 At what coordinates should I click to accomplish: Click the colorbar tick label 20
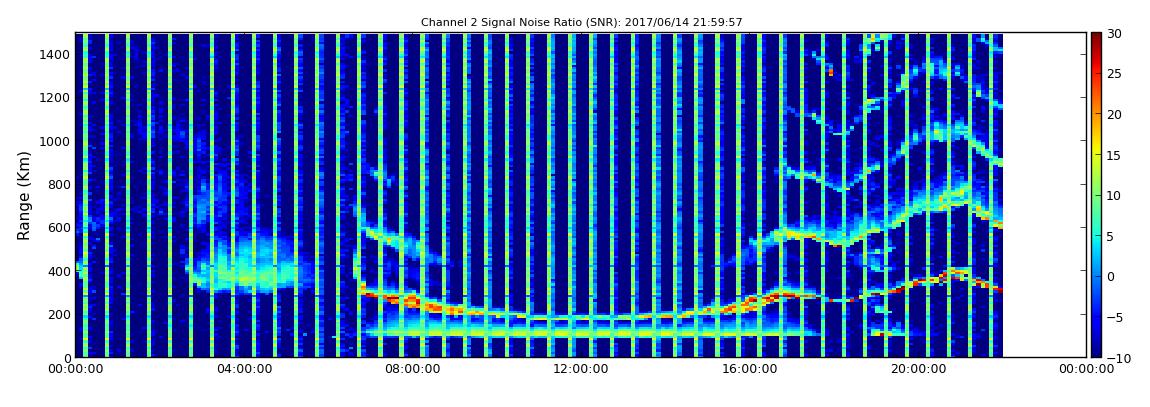[x=1114, y=114]
